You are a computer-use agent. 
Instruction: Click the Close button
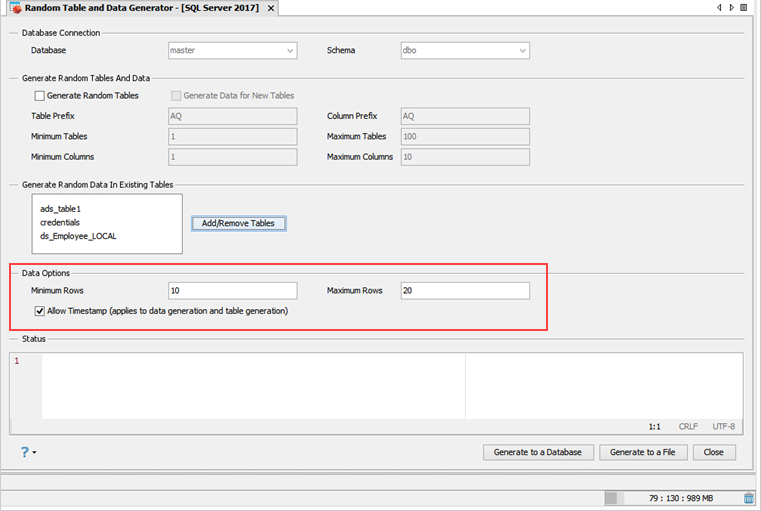(x=714, y=452)
